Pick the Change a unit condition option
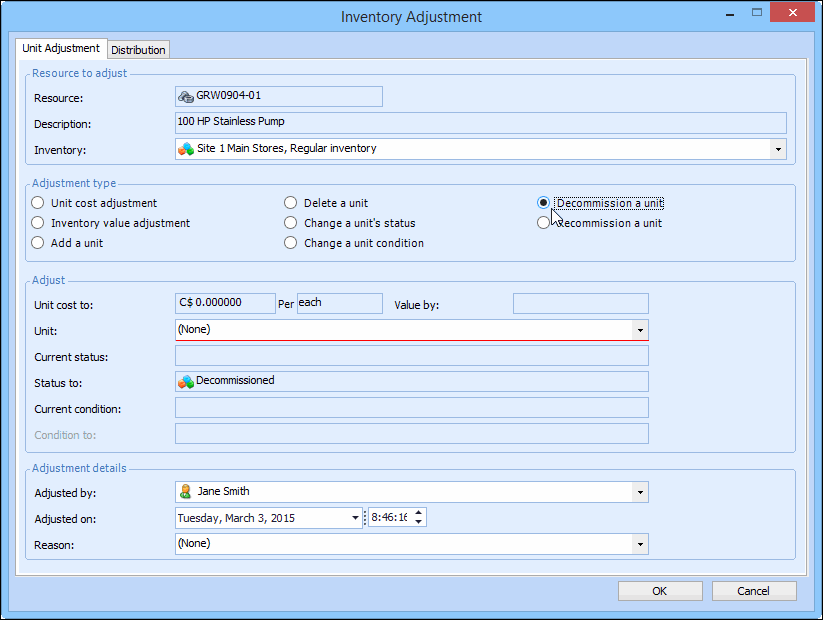Viewport: 823px width, 620px height. [291, 243]
